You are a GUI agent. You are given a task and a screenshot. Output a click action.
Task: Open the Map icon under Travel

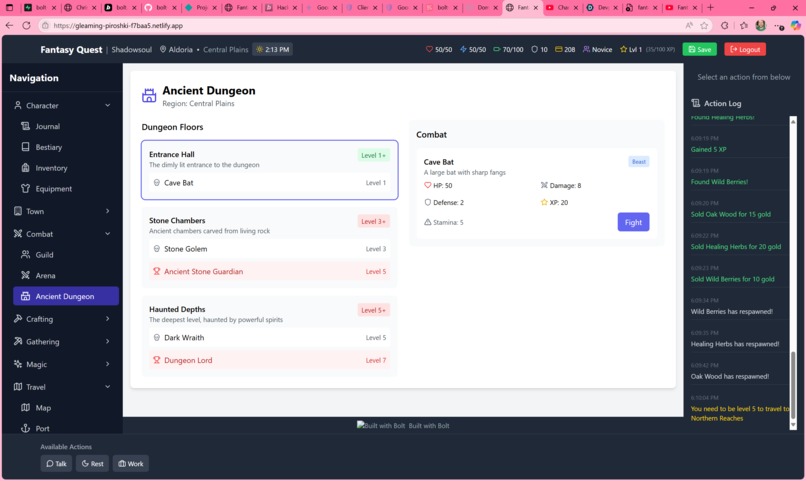(25, 408)
